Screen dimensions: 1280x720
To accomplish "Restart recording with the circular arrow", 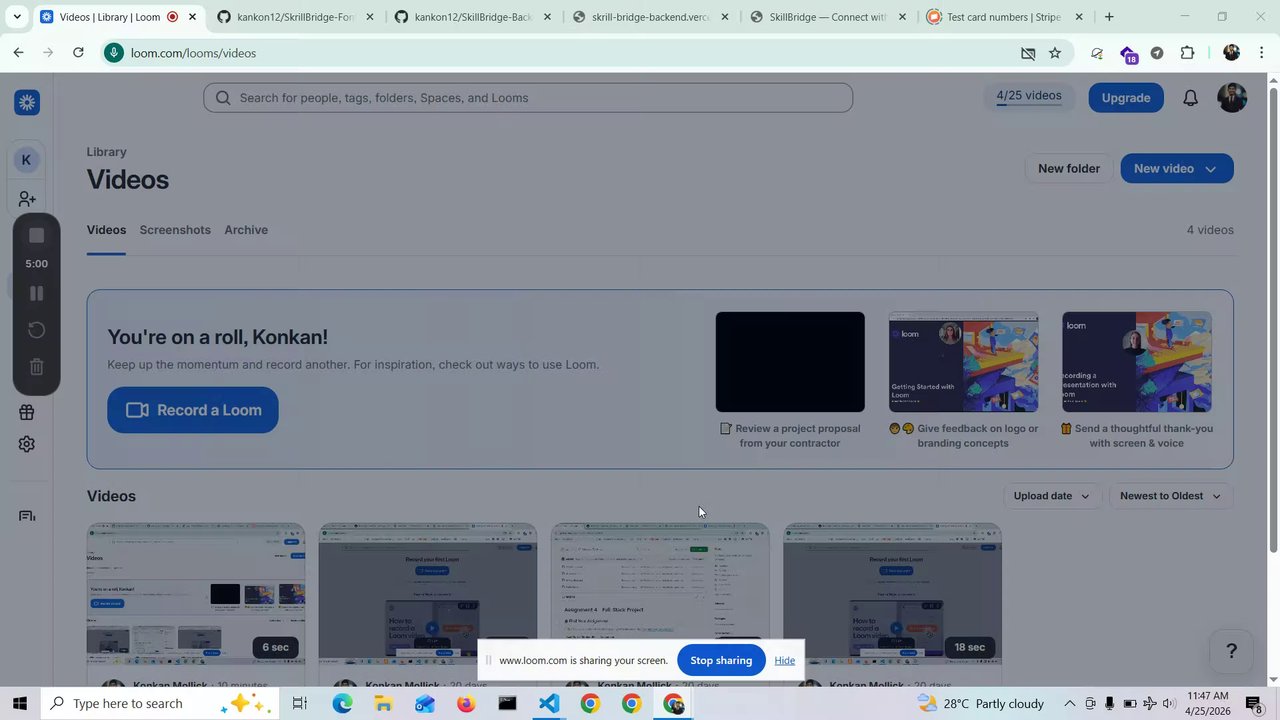I will click(36, 330).
